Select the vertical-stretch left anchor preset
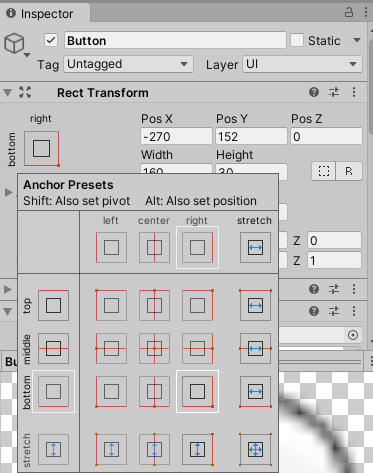Image resolution: width=373 pixels, height=473 pixels. point(111,449)
